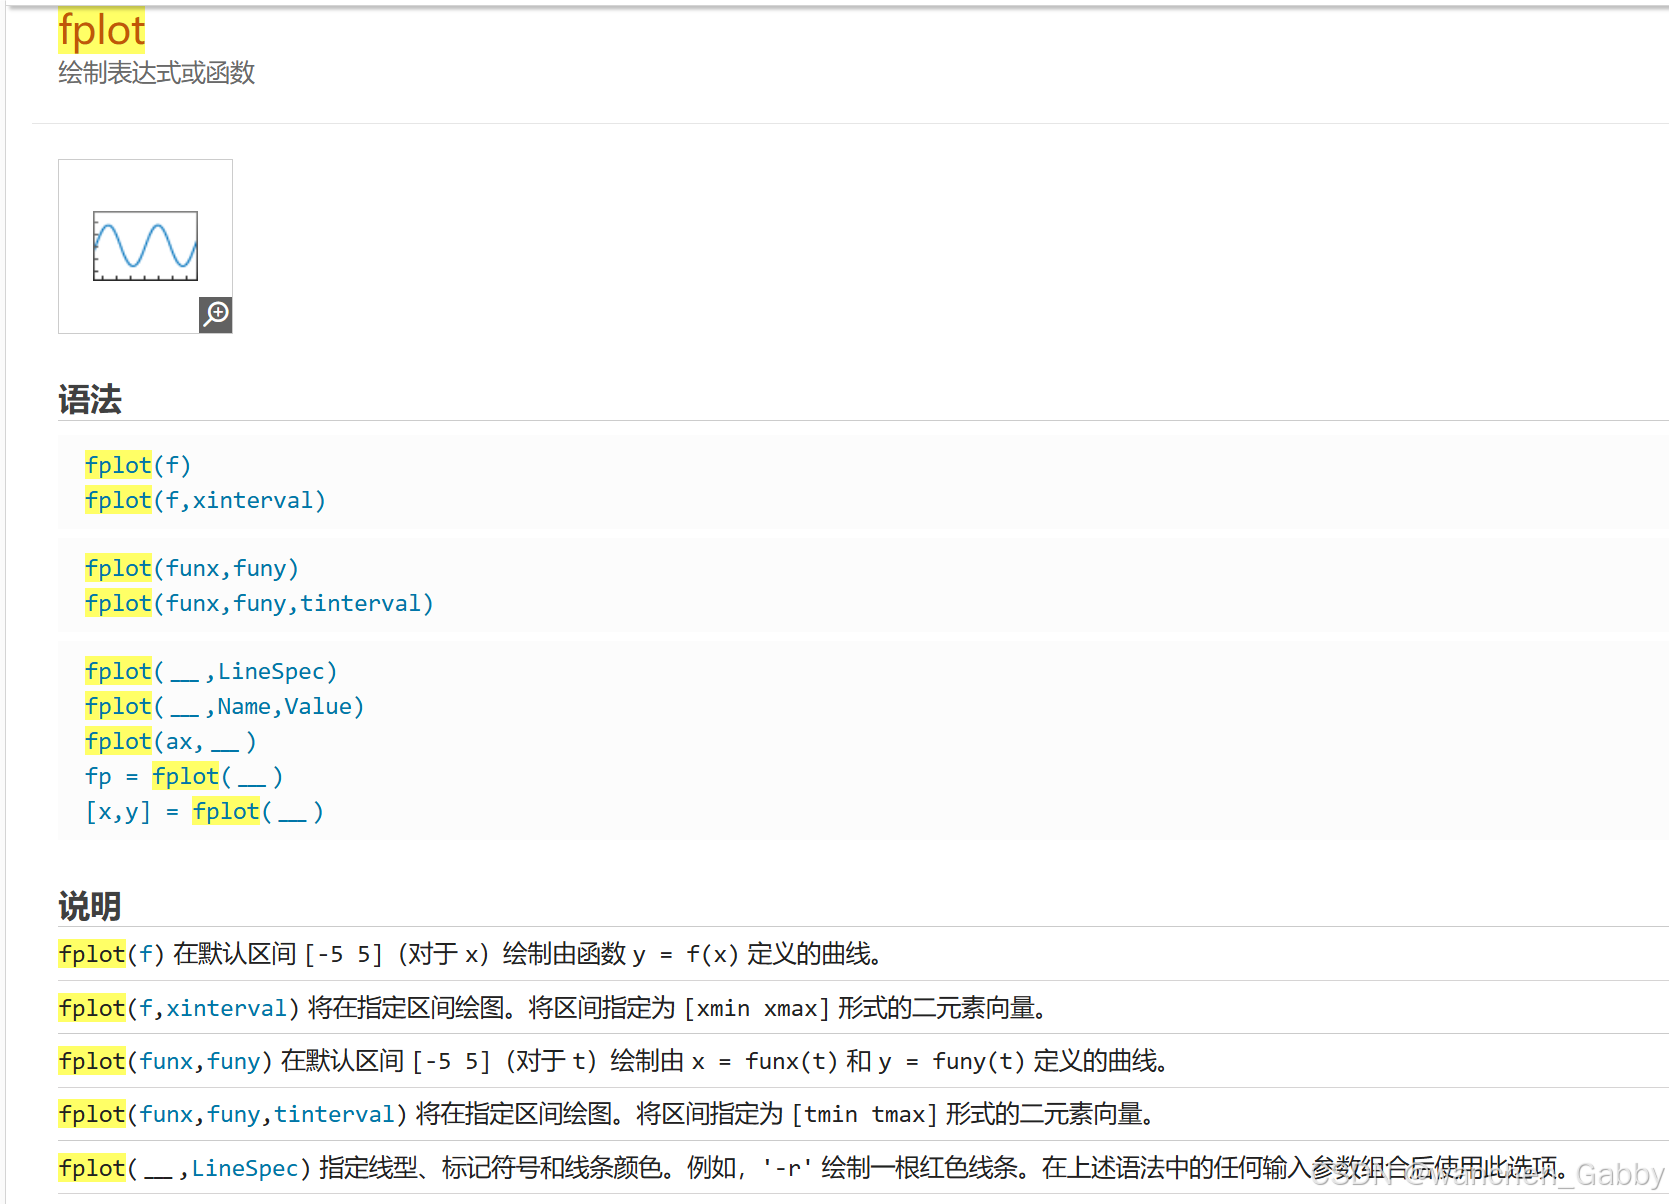Click text [xmin xmax] in description
The height and width of the screenshot is (1204, 1669).
(x=756, y=1008)
